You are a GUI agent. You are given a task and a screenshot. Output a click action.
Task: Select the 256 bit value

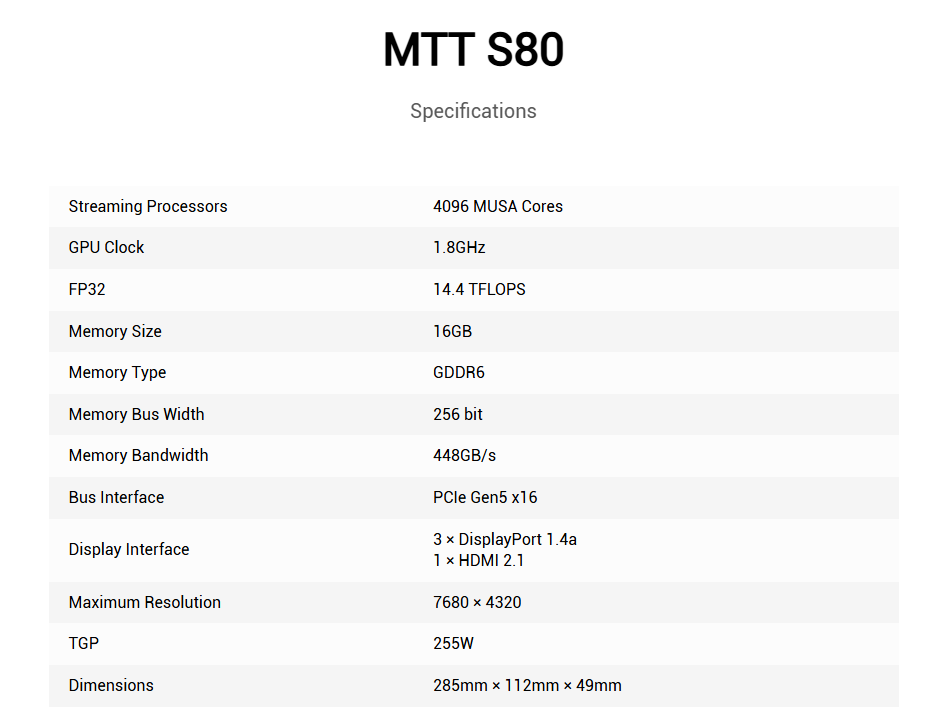[x=458, y=414]
